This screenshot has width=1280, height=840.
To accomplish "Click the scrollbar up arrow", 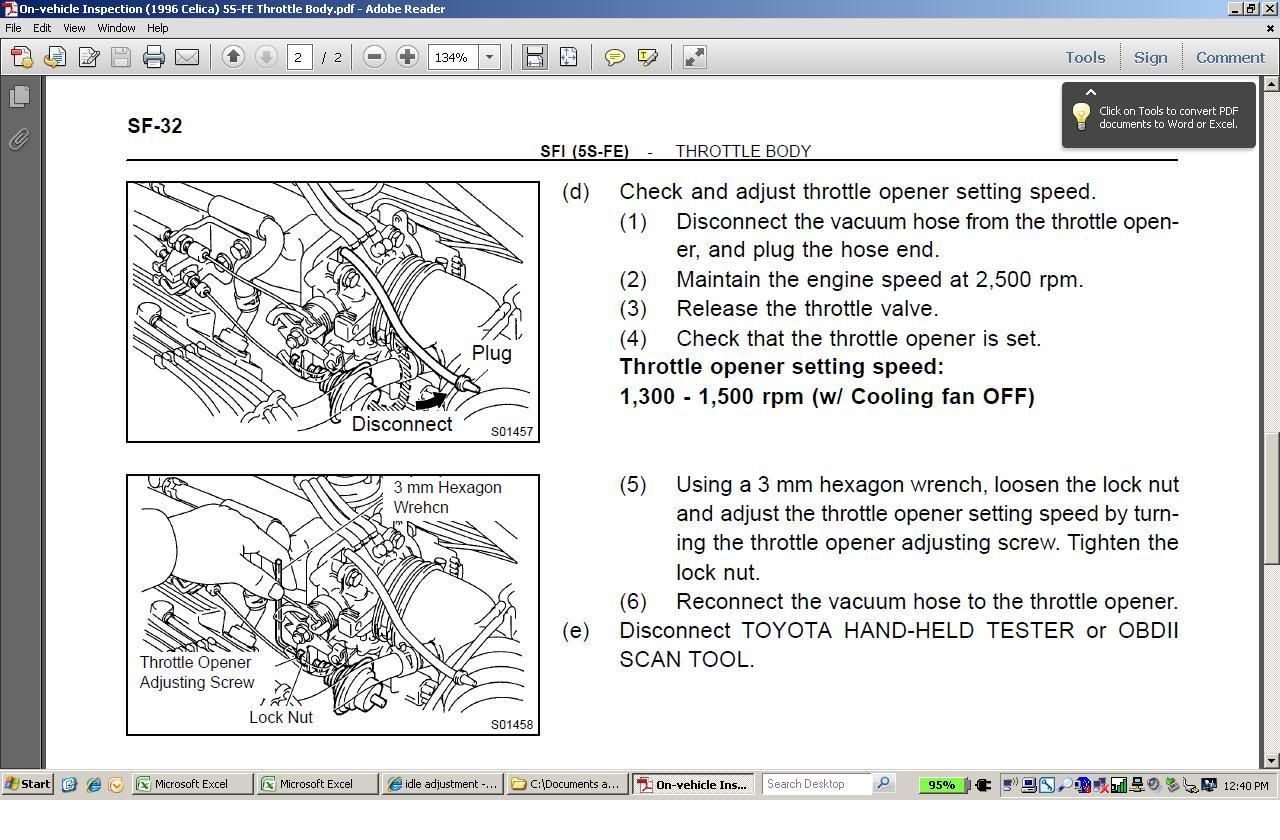I will (x=1272, y=85).
